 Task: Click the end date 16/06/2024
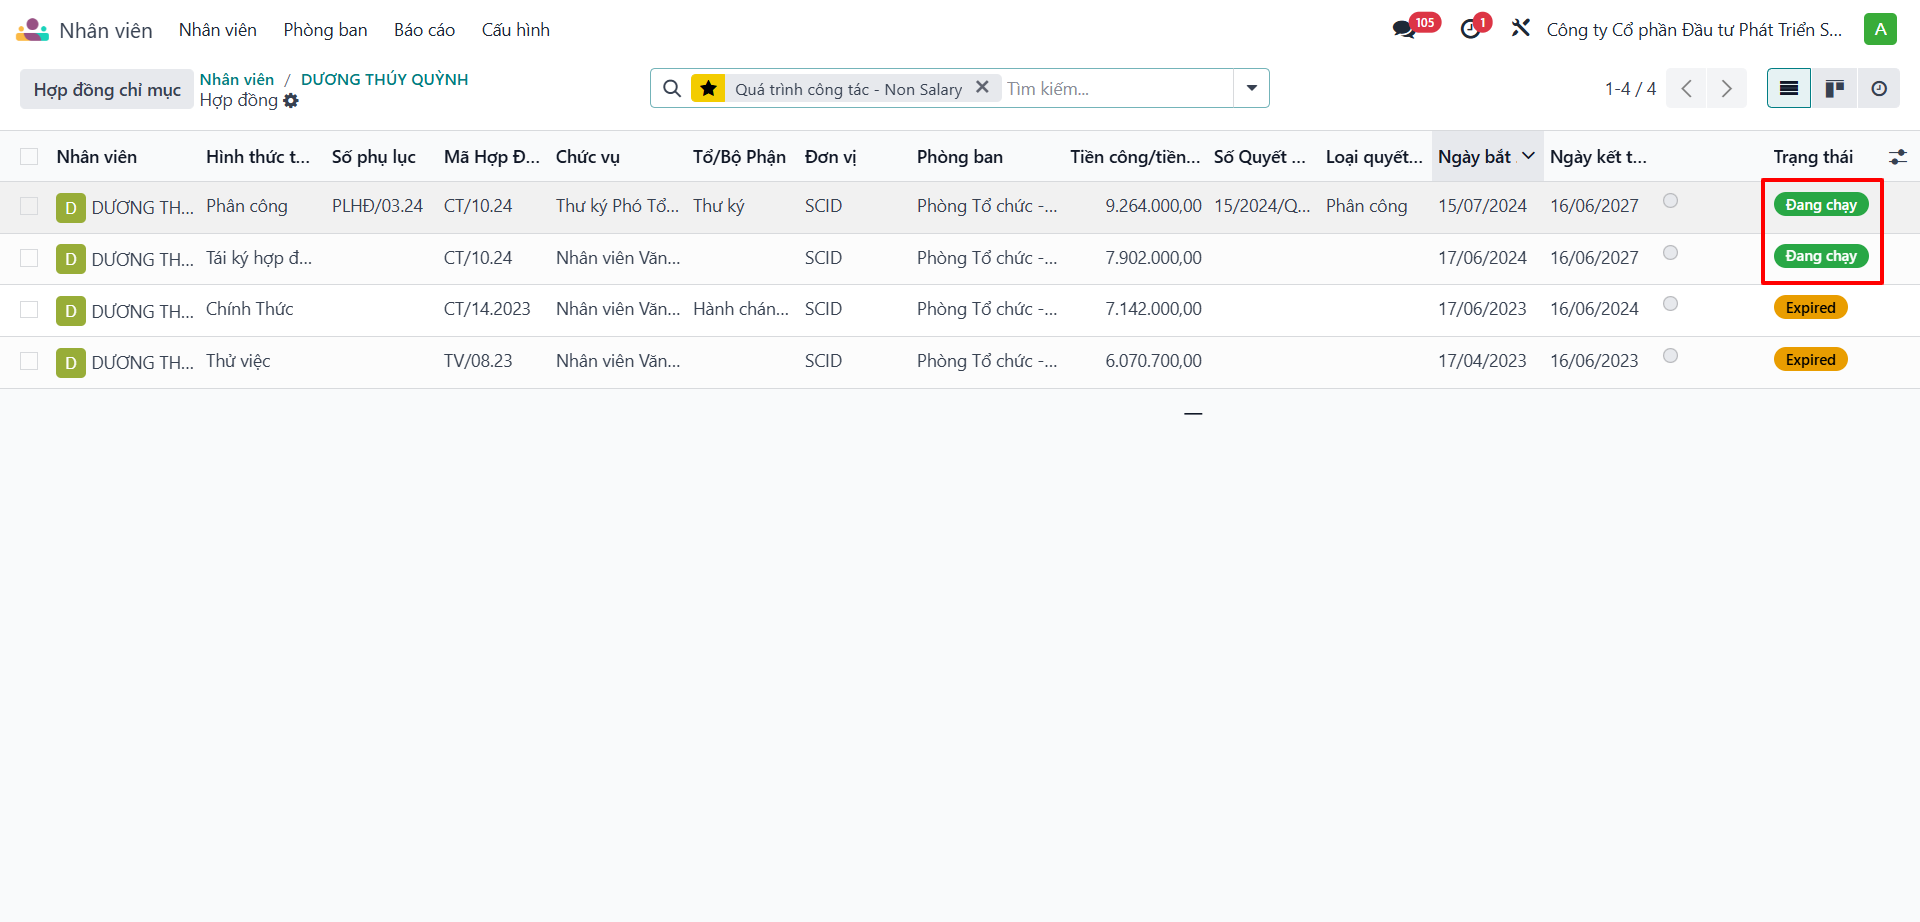[1594, 309]
